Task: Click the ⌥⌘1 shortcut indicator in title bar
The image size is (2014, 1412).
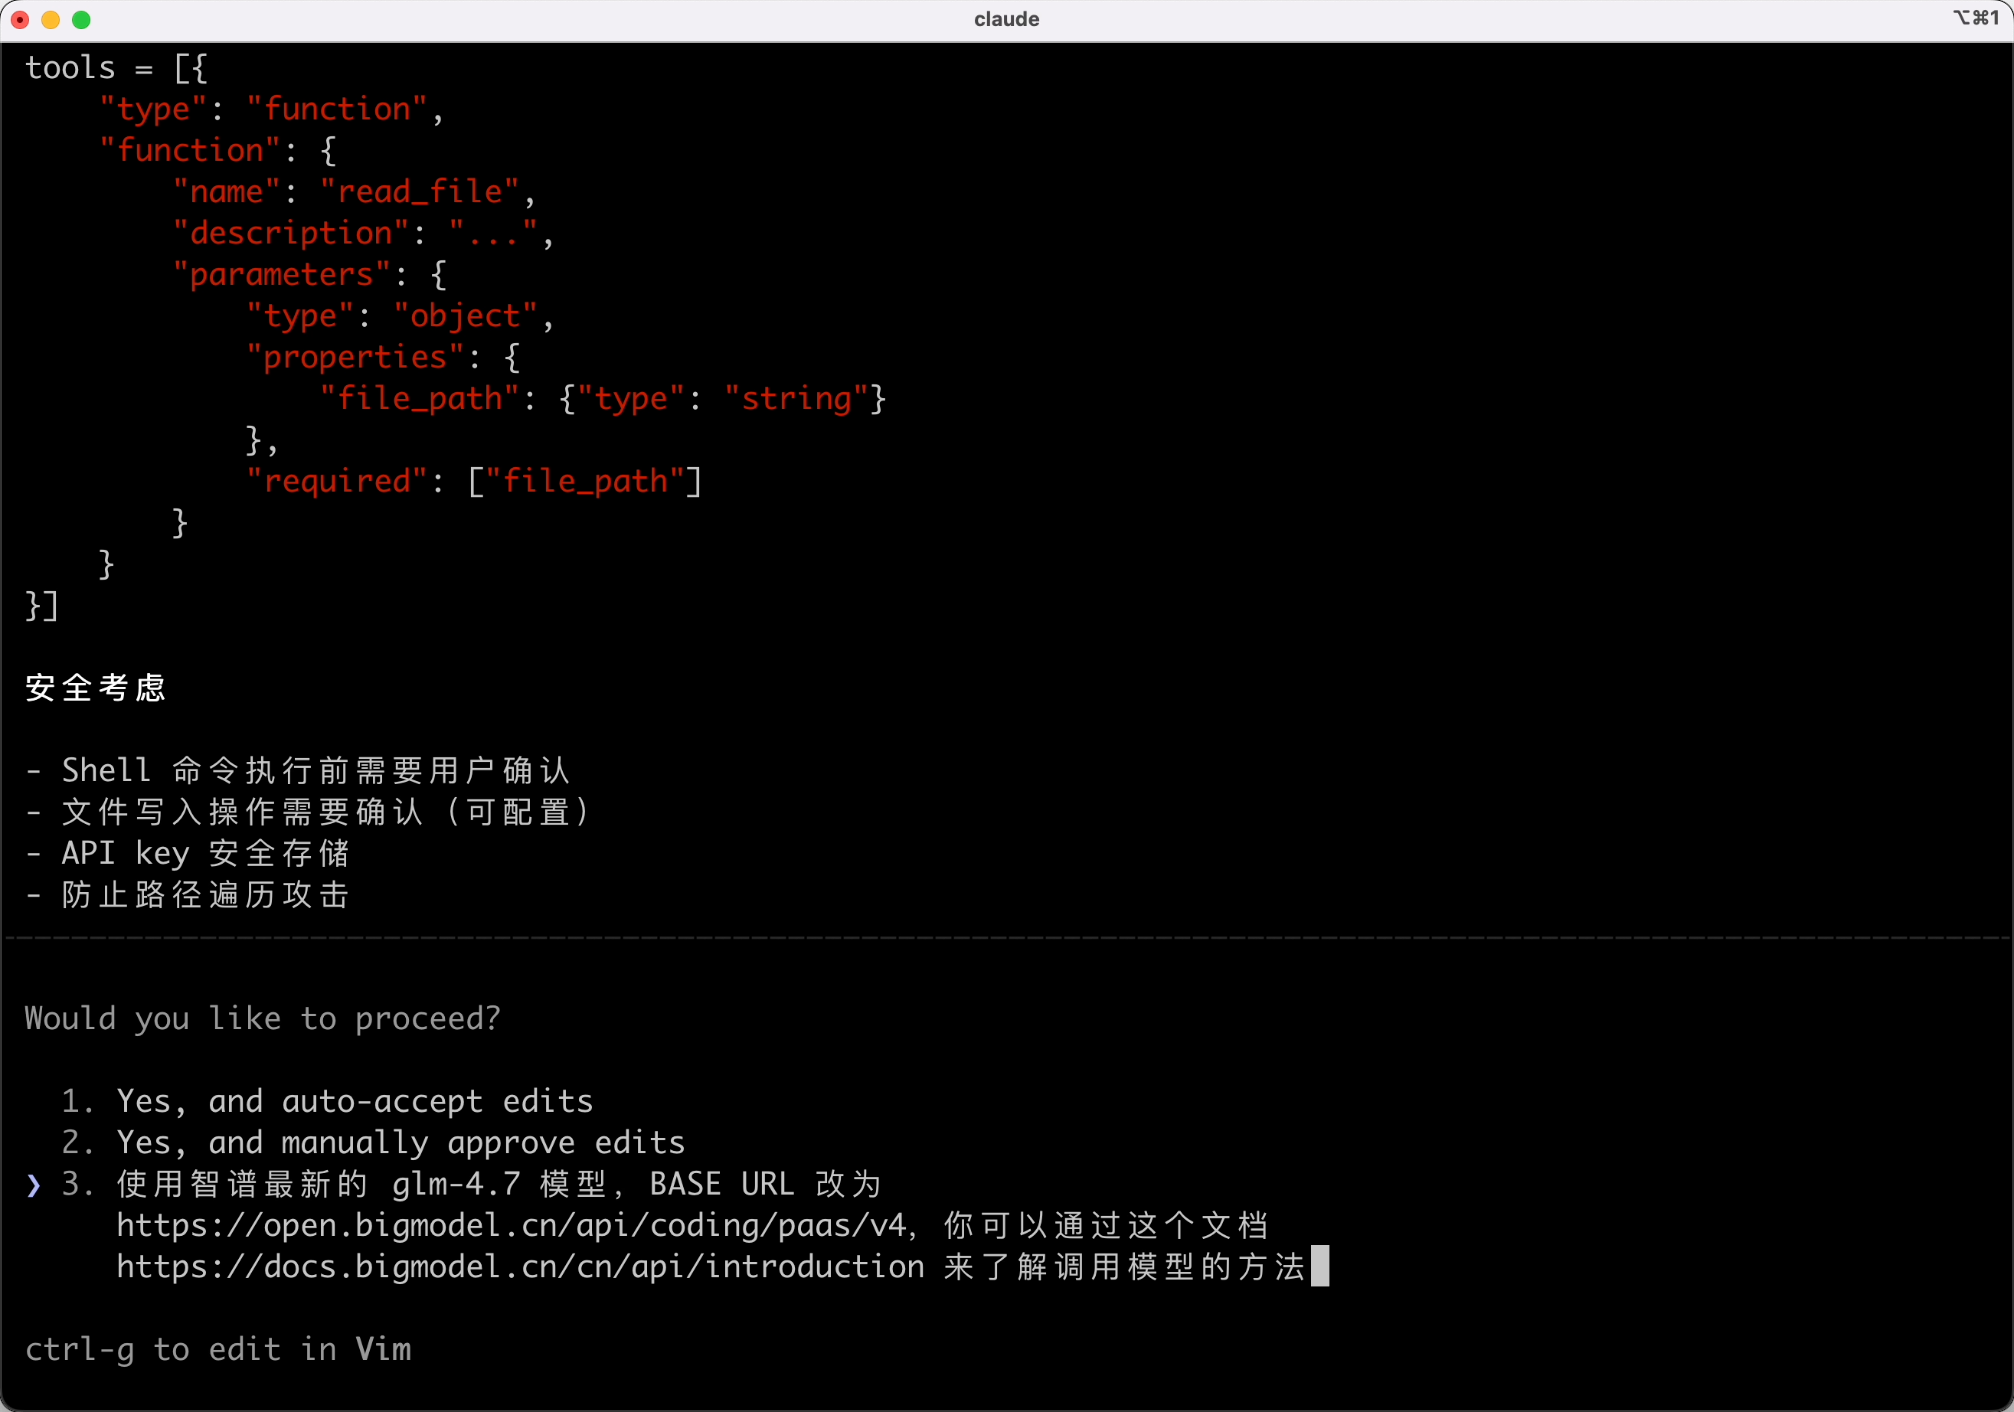Action: pyautogui.click(x=1975, y=18)
